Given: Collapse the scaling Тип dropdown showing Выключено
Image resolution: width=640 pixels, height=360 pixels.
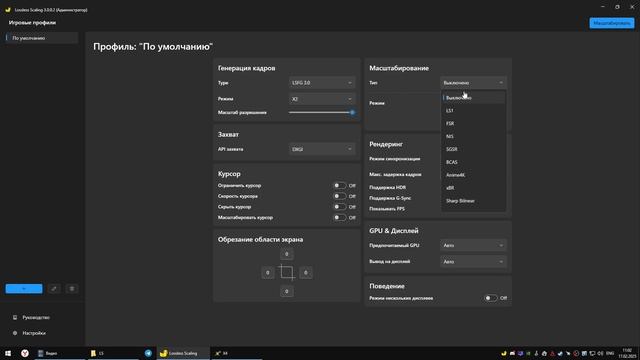Looking at the screenshot, I should pos(473,83).
